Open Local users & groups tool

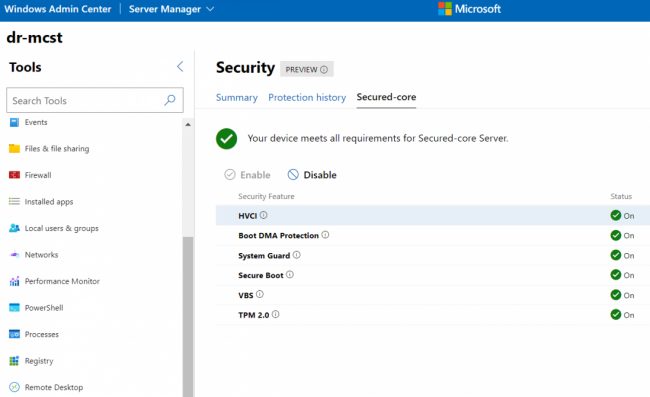click(x=62, y=228)
